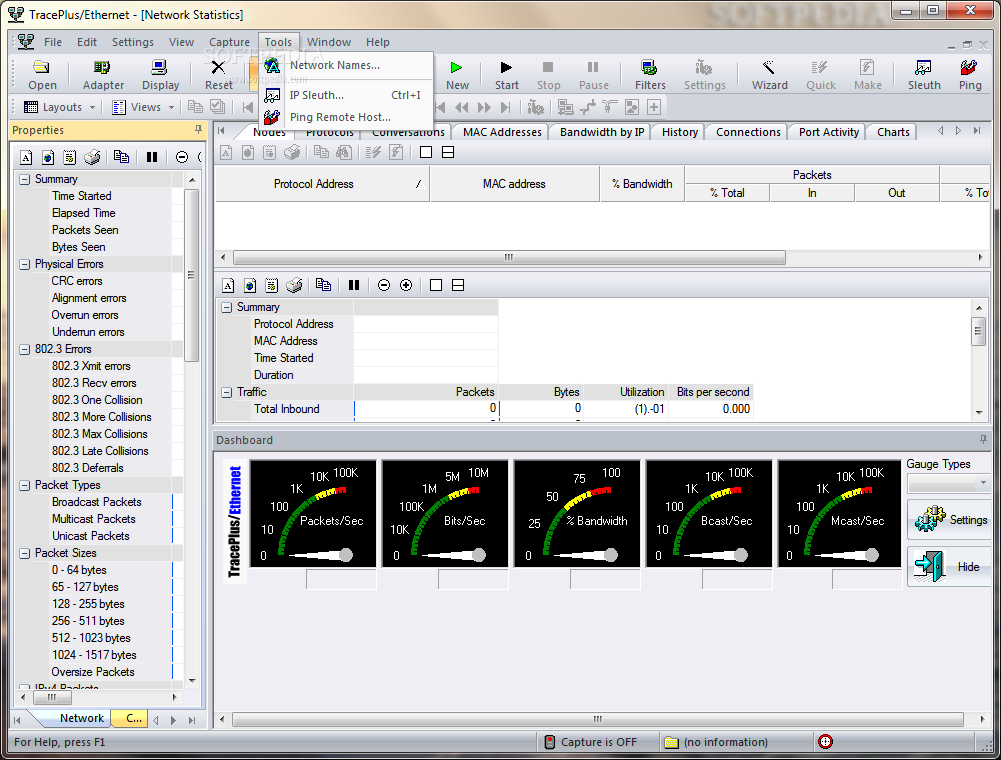This screenshot has height=760, width=1001.
Task: Pin the Properties panel
Action: 199,130
